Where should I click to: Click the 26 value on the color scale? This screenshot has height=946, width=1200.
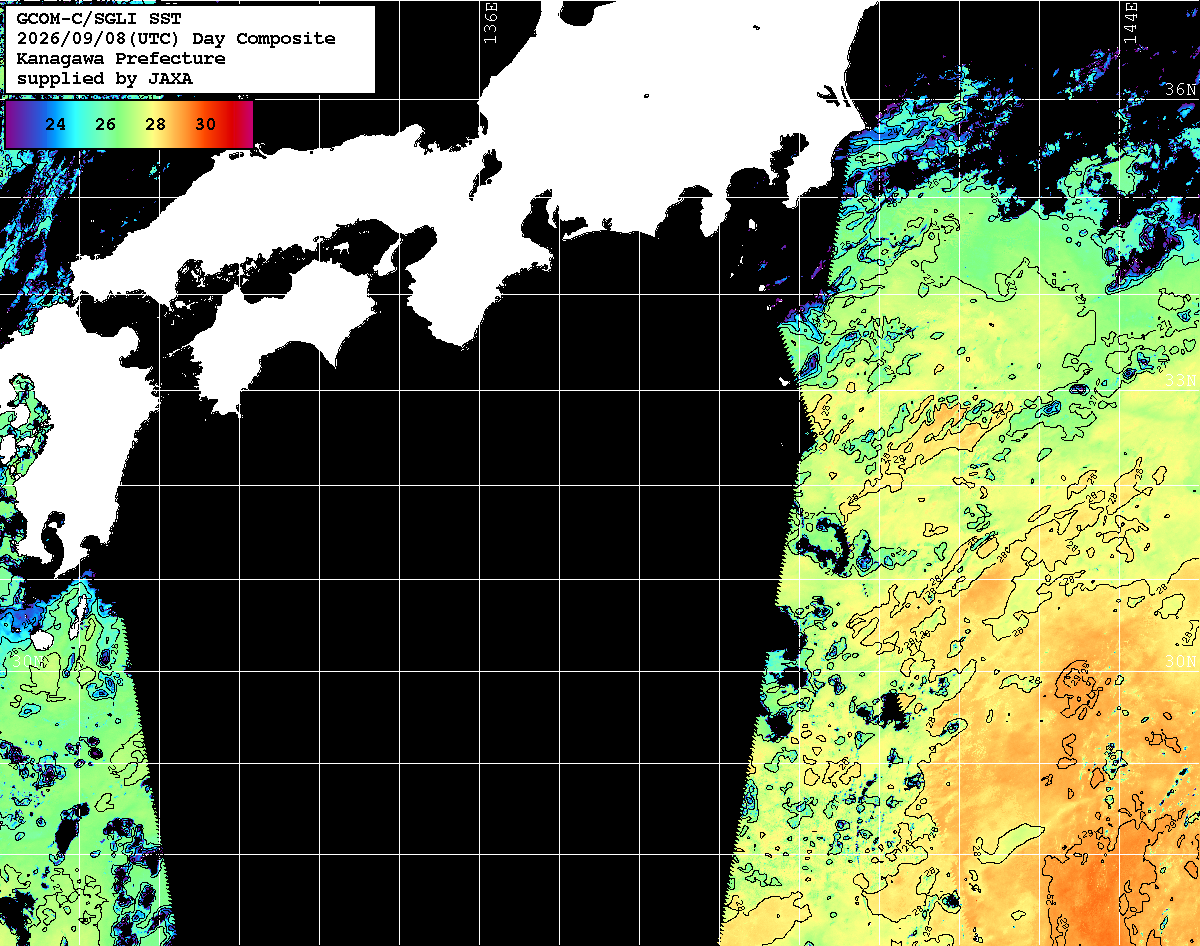point(106,125)
